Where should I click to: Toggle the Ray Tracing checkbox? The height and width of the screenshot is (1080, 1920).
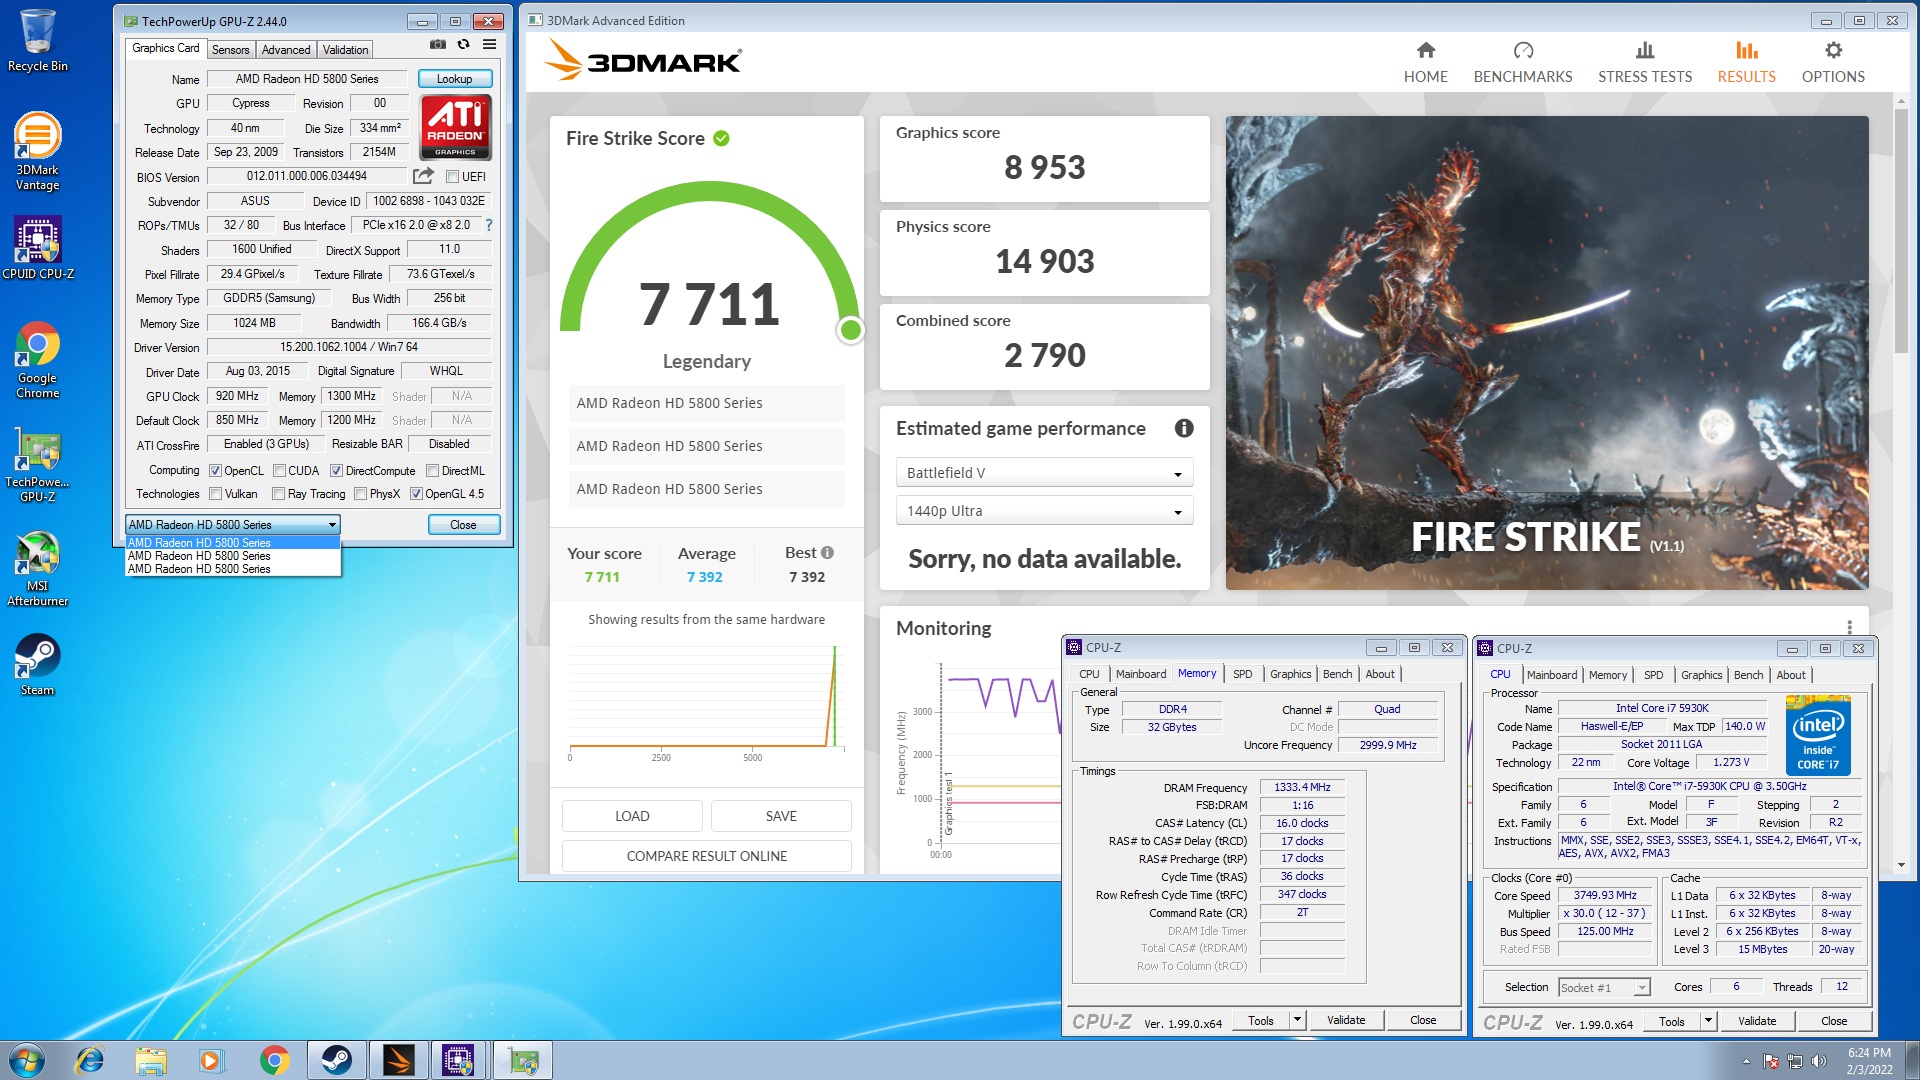point(279,494)
